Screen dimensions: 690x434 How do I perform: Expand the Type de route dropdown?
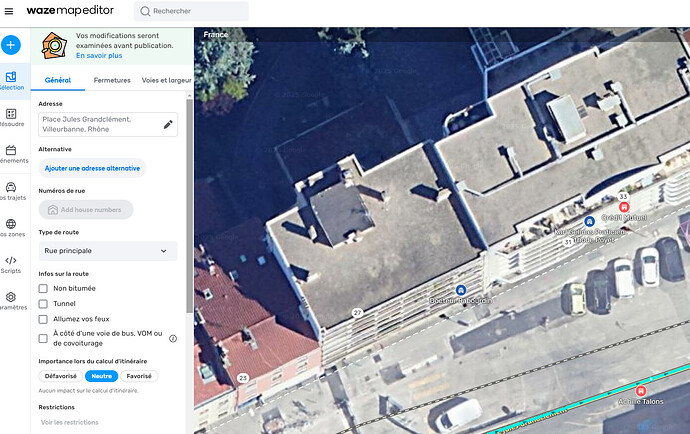[108, 251]
